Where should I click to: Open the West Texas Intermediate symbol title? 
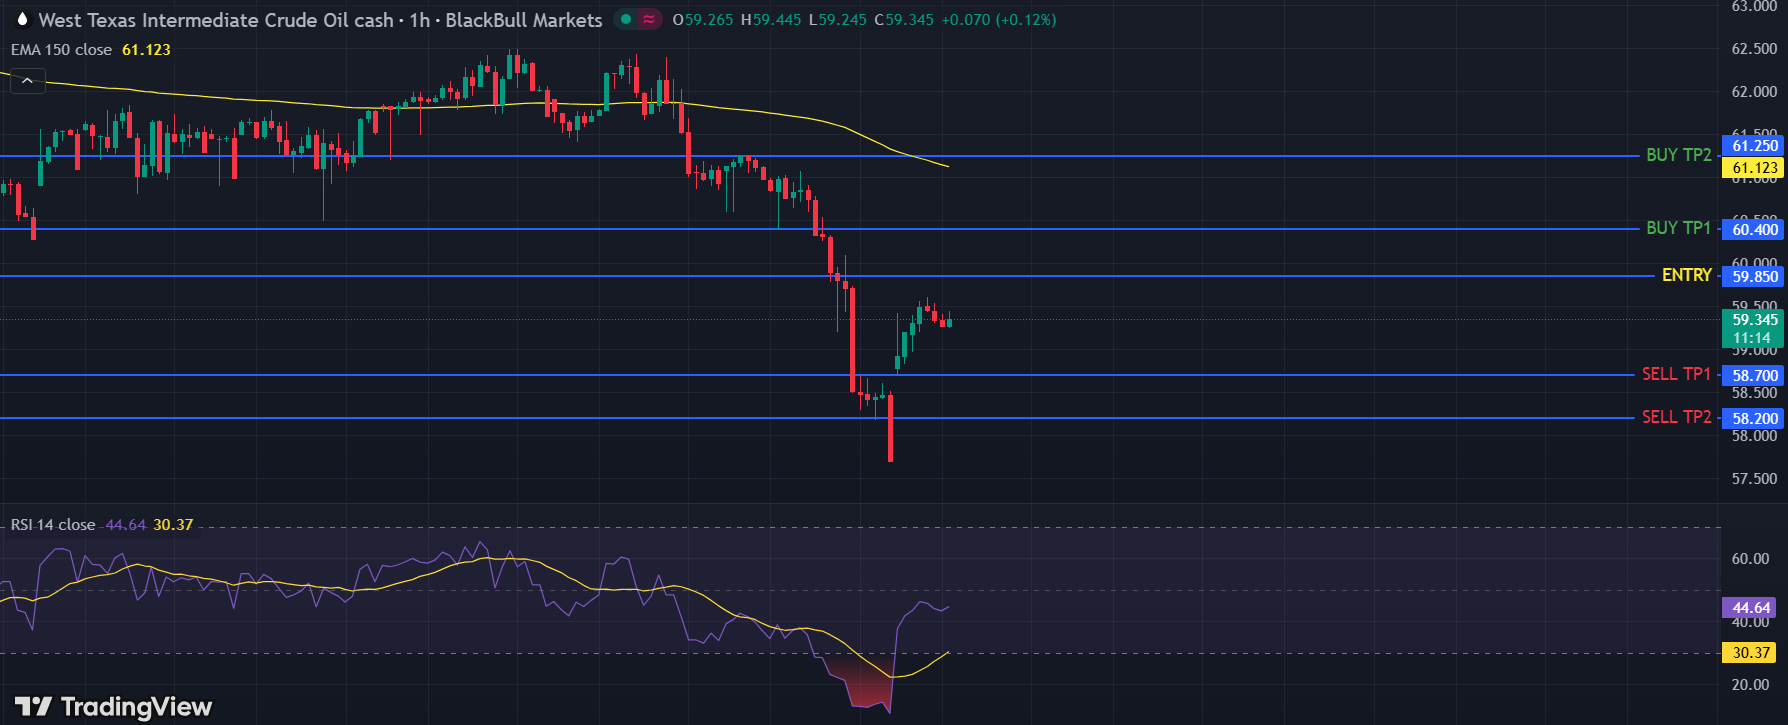[320, 20]
